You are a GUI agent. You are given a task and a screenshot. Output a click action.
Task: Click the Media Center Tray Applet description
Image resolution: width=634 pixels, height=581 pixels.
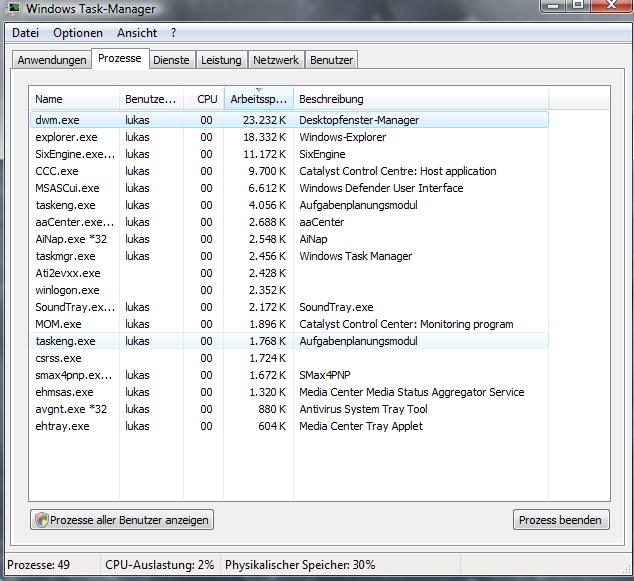[x=361, y=426]
